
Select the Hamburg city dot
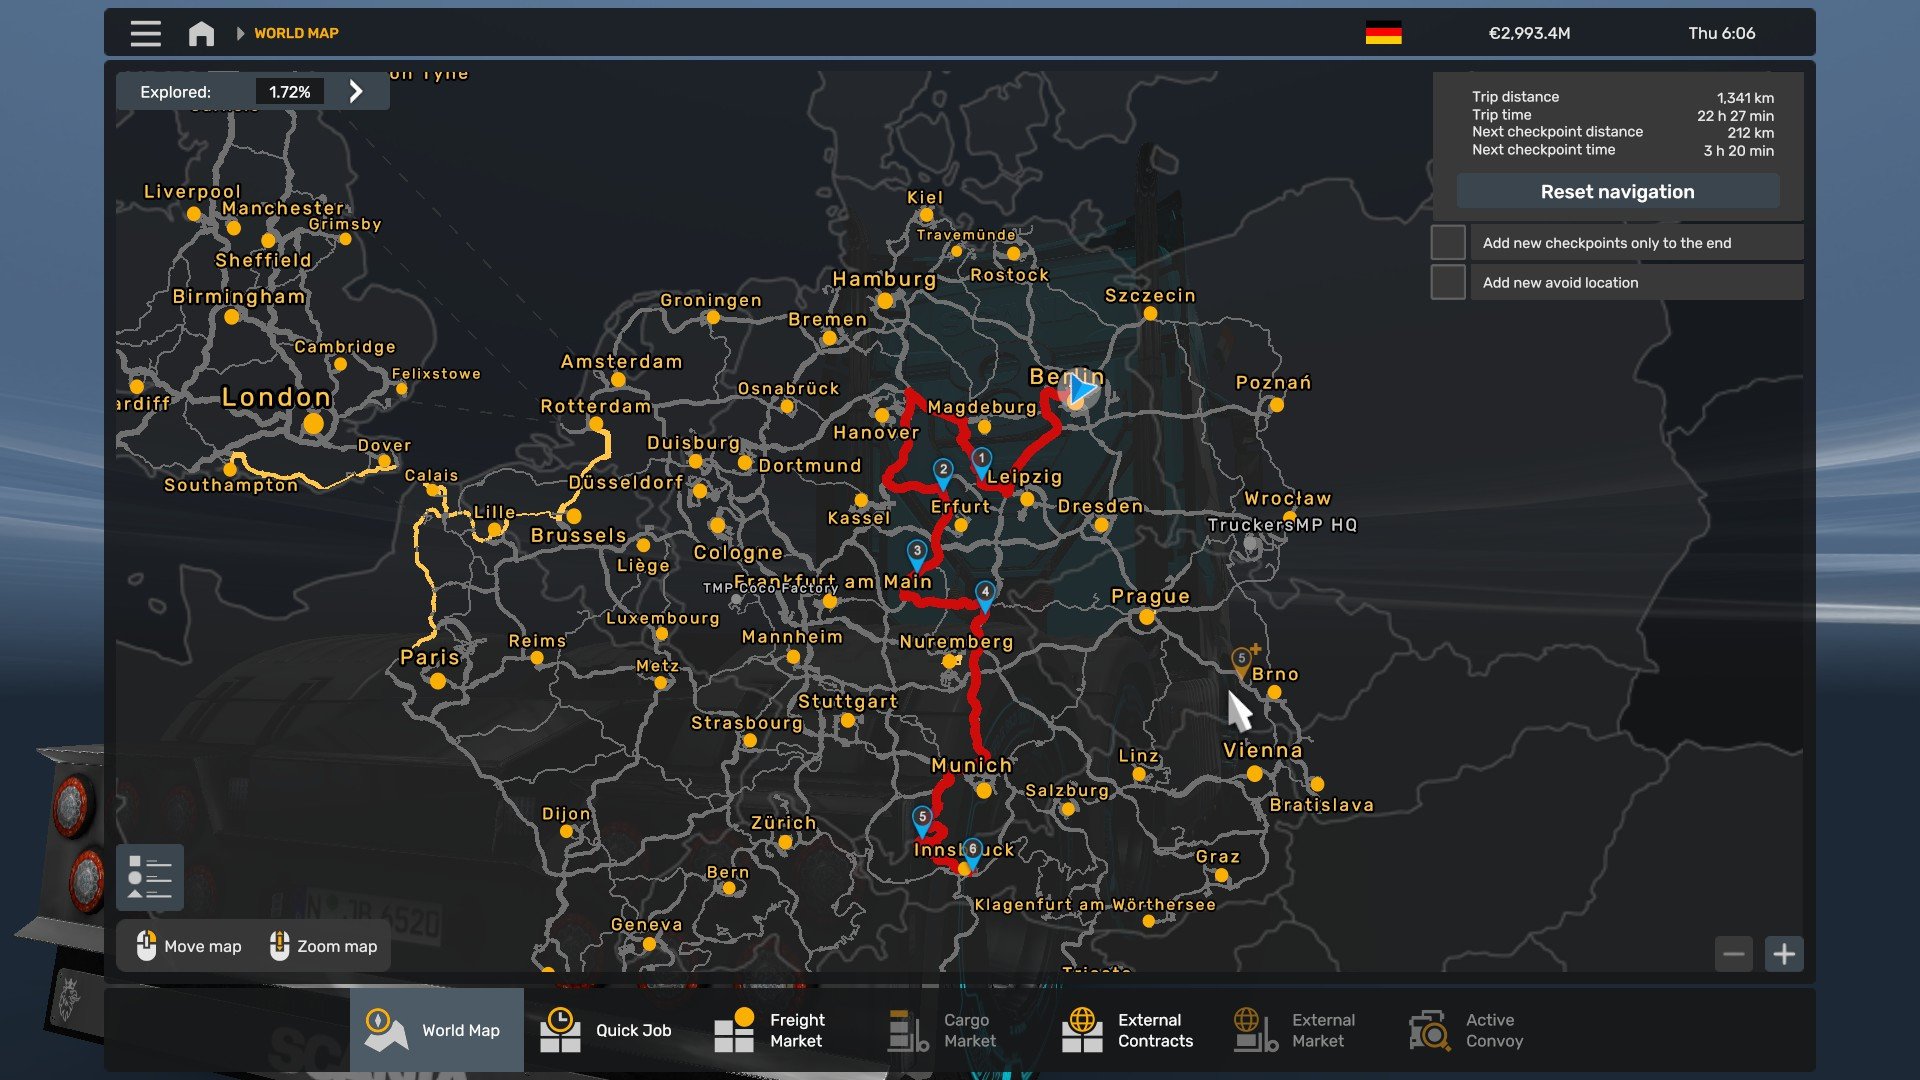[885, 300]
